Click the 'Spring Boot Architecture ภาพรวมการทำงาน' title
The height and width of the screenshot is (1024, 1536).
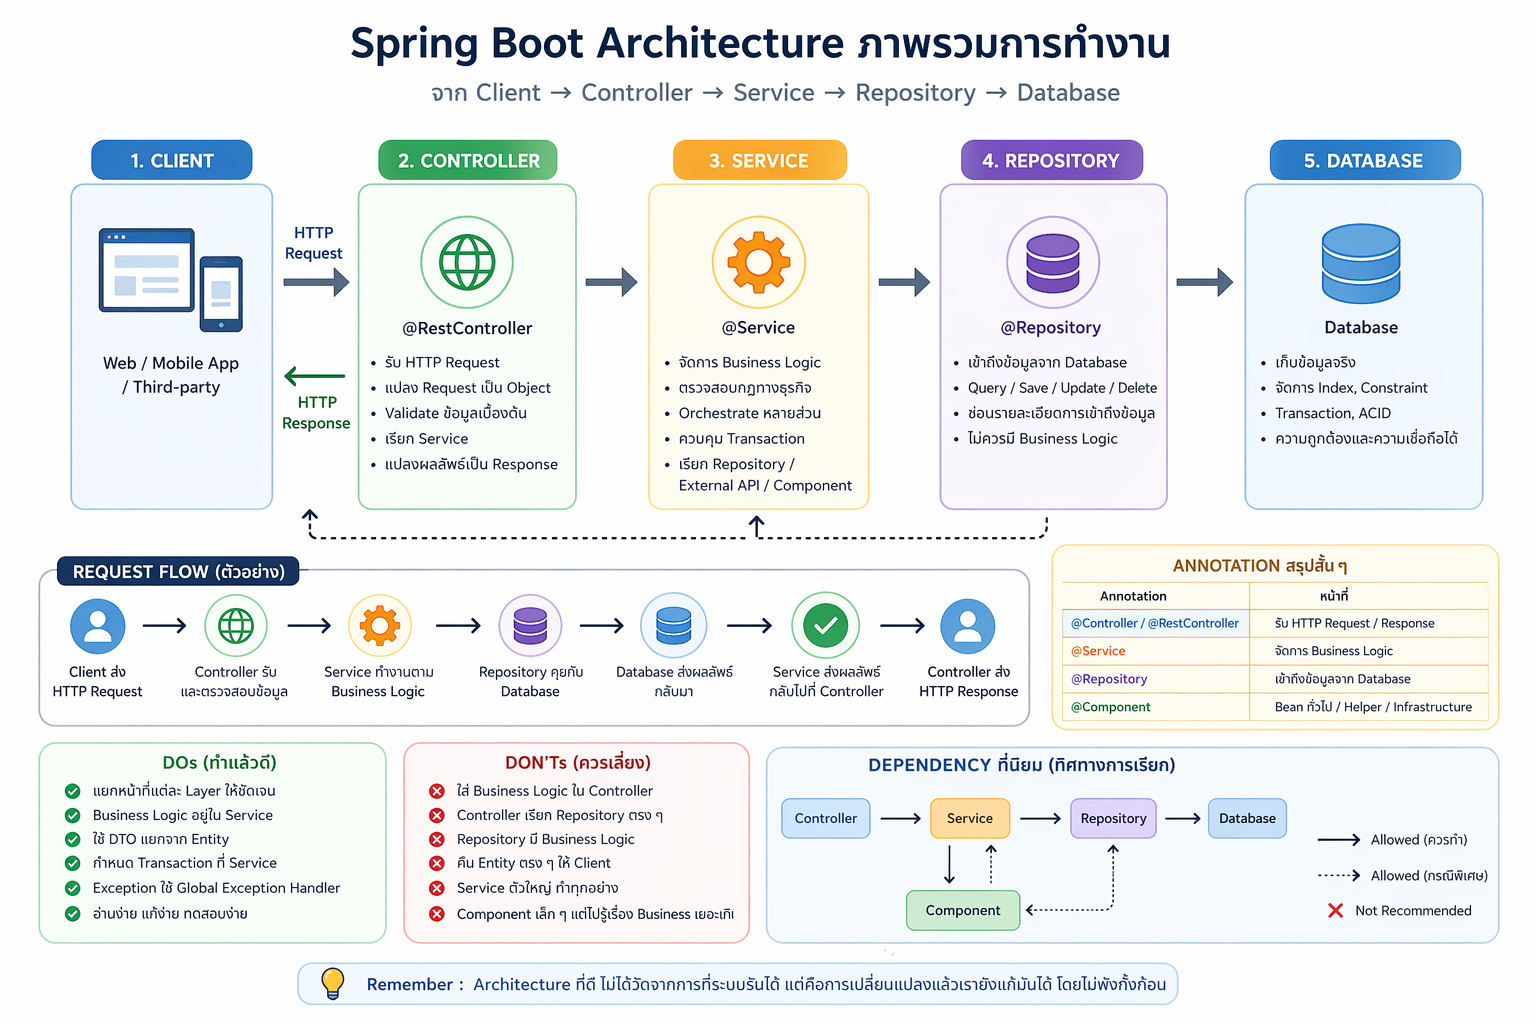click(760, 43)
